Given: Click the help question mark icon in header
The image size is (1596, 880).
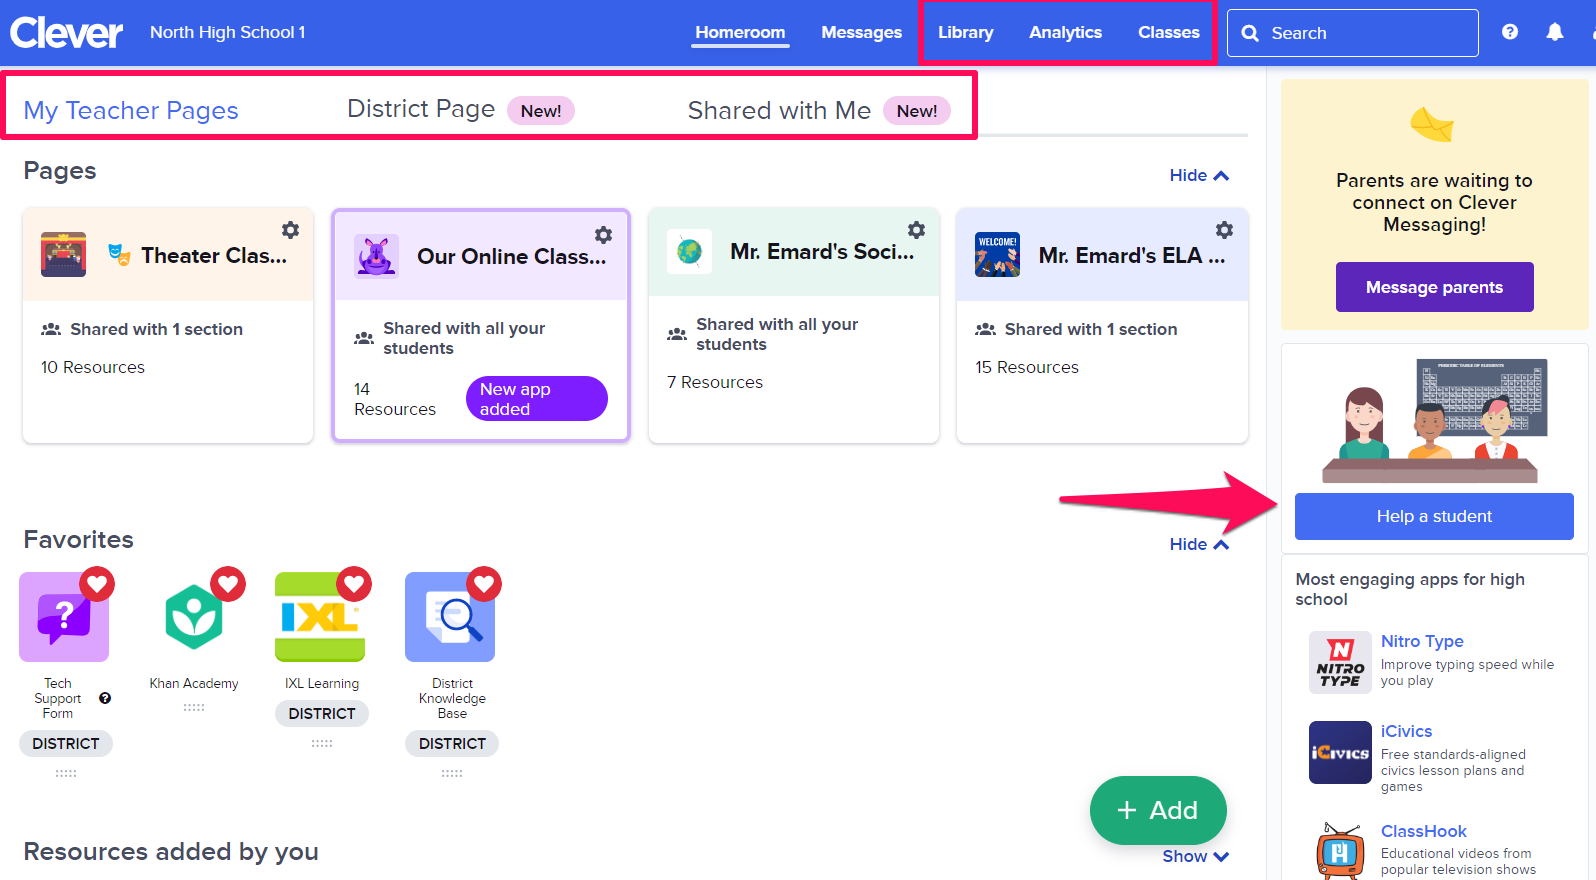Looking at the screenshot, I should point(1510,32).
